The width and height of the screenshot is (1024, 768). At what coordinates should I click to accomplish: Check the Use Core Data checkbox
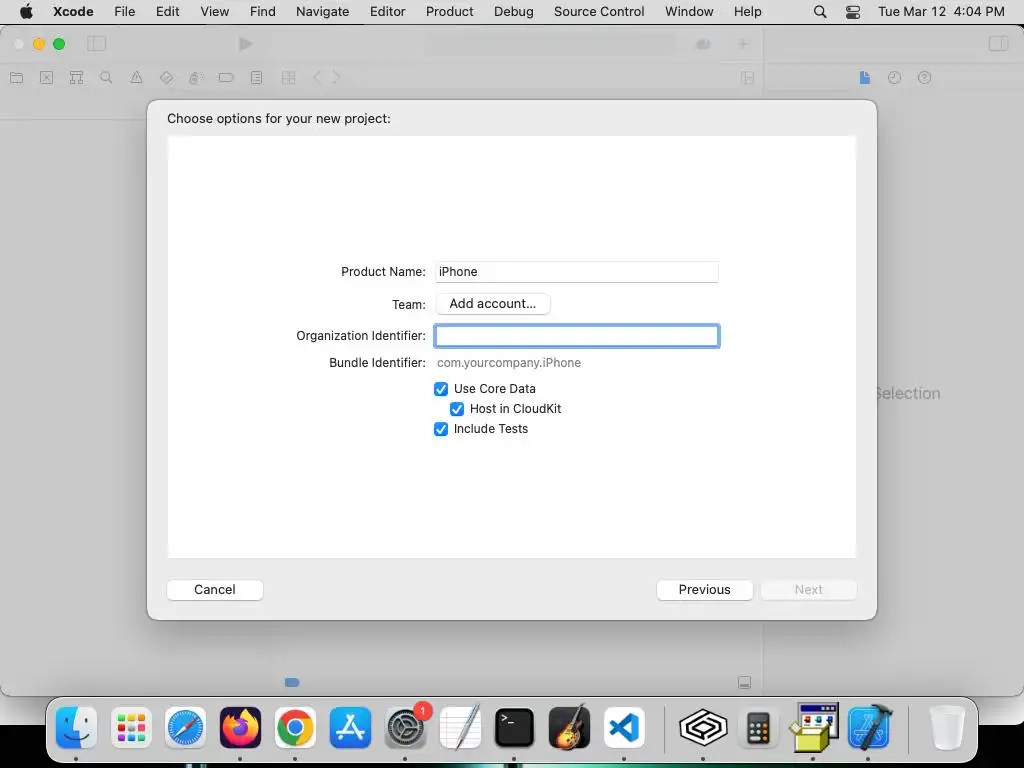tap(441, 389)
